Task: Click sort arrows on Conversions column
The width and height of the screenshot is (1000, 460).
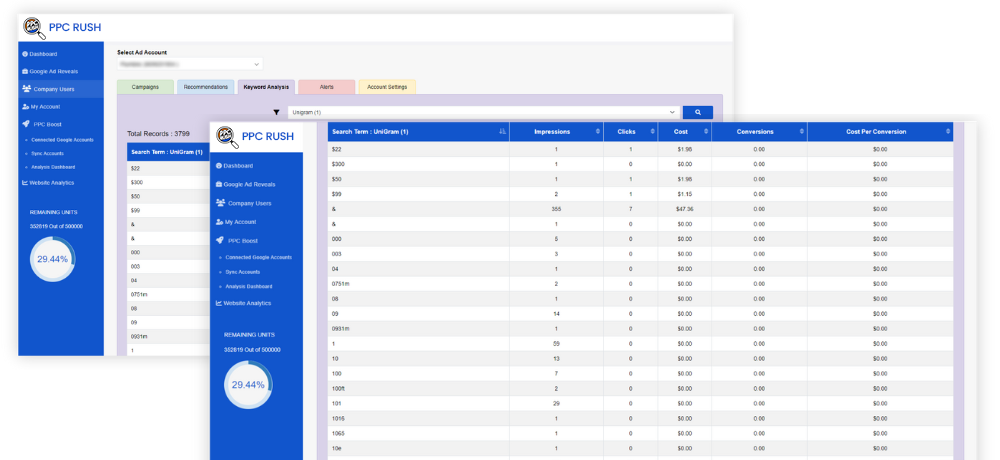Action: [x=802, y=131]
